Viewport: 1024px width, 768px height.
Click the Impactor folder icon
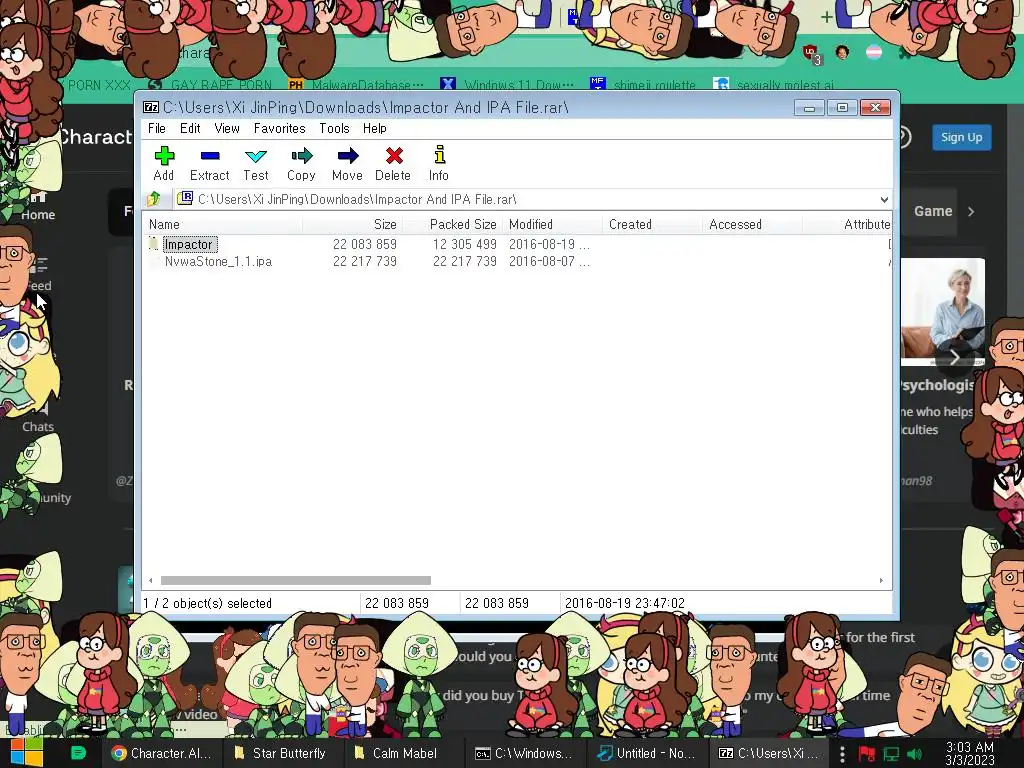point(154,244)
